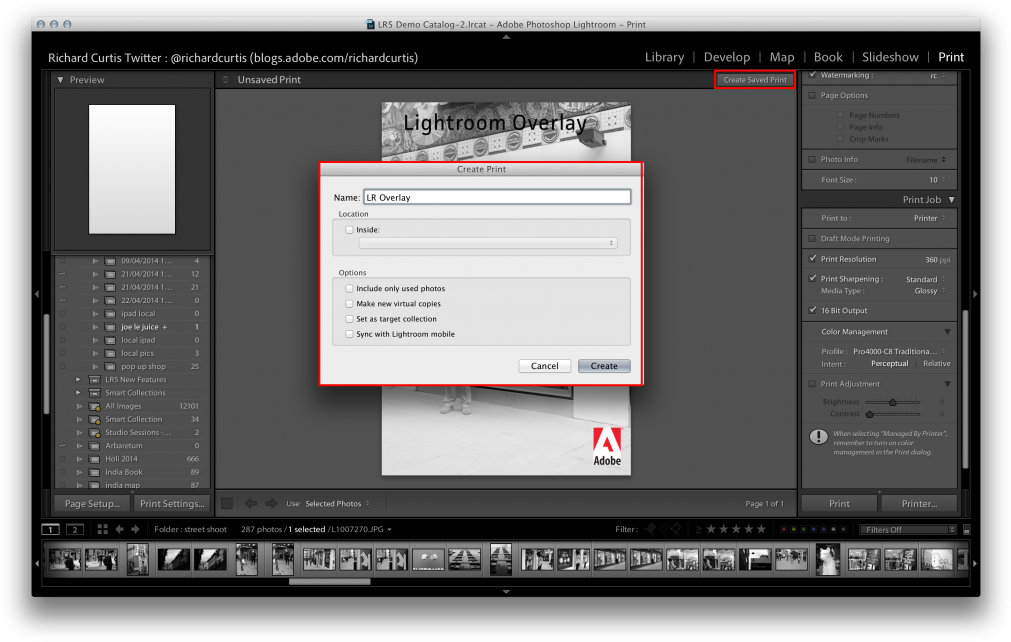Select main window display button 1
Image resolution: width=1011 pixels, height=642 pixels.
pos(50,529)
